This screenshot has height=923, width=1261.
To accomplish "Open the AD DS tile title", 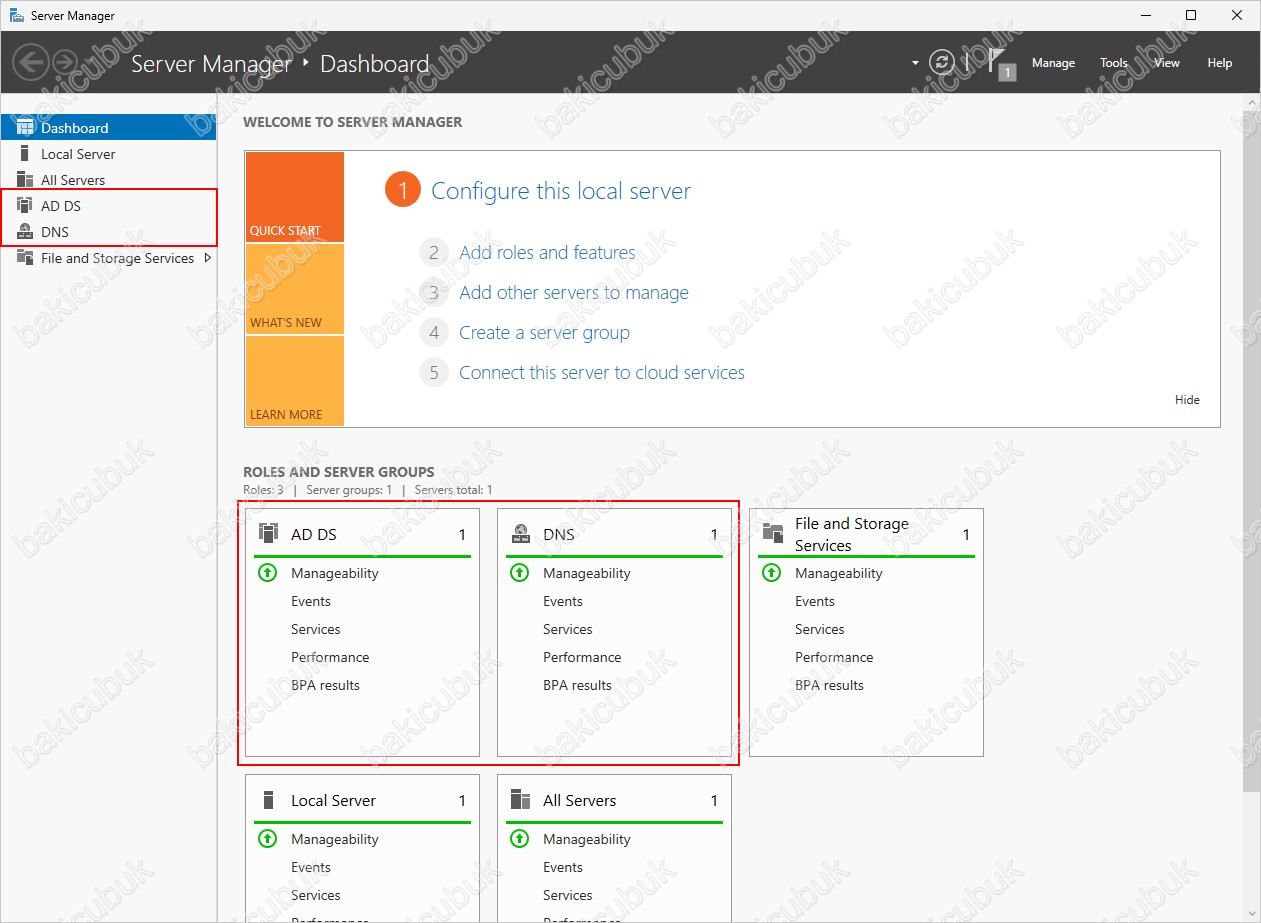I will coord(313,535).
